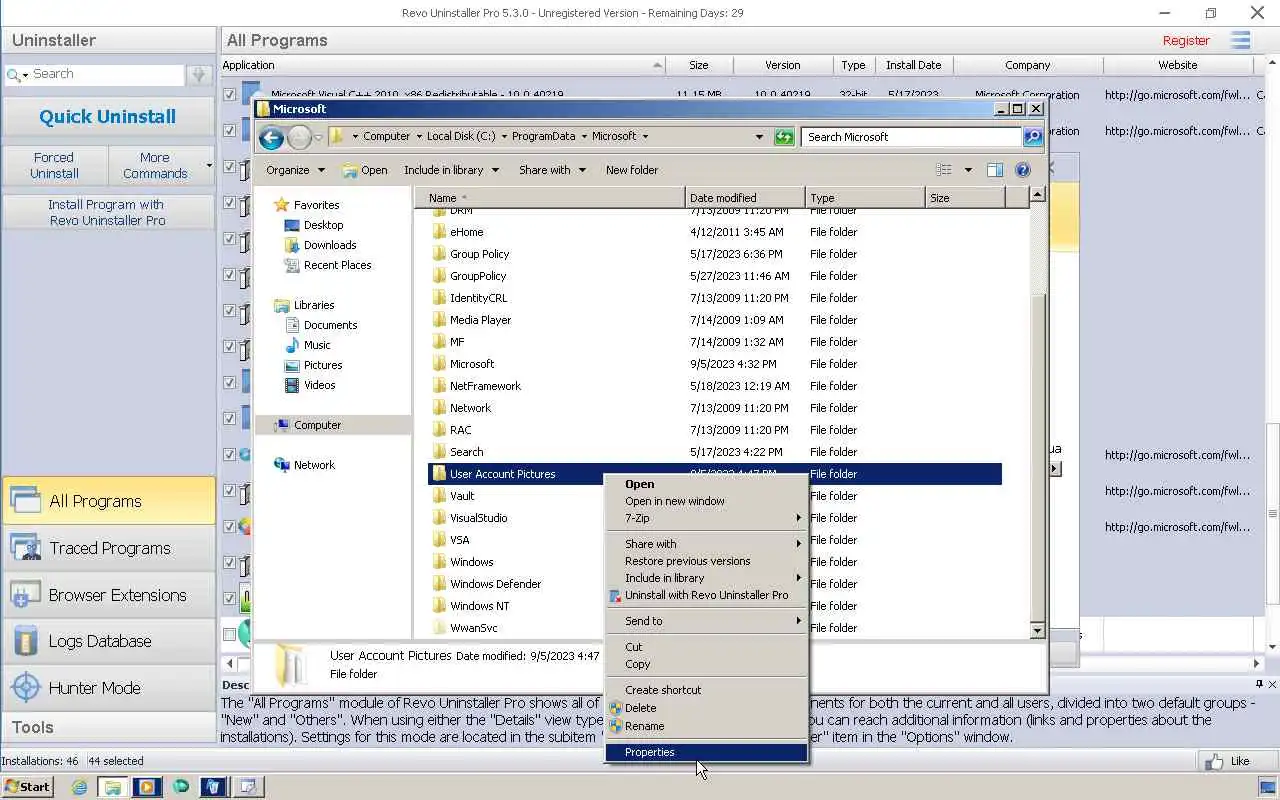Expand the breadcrumb arrow after ProgramData

(583, 137)
